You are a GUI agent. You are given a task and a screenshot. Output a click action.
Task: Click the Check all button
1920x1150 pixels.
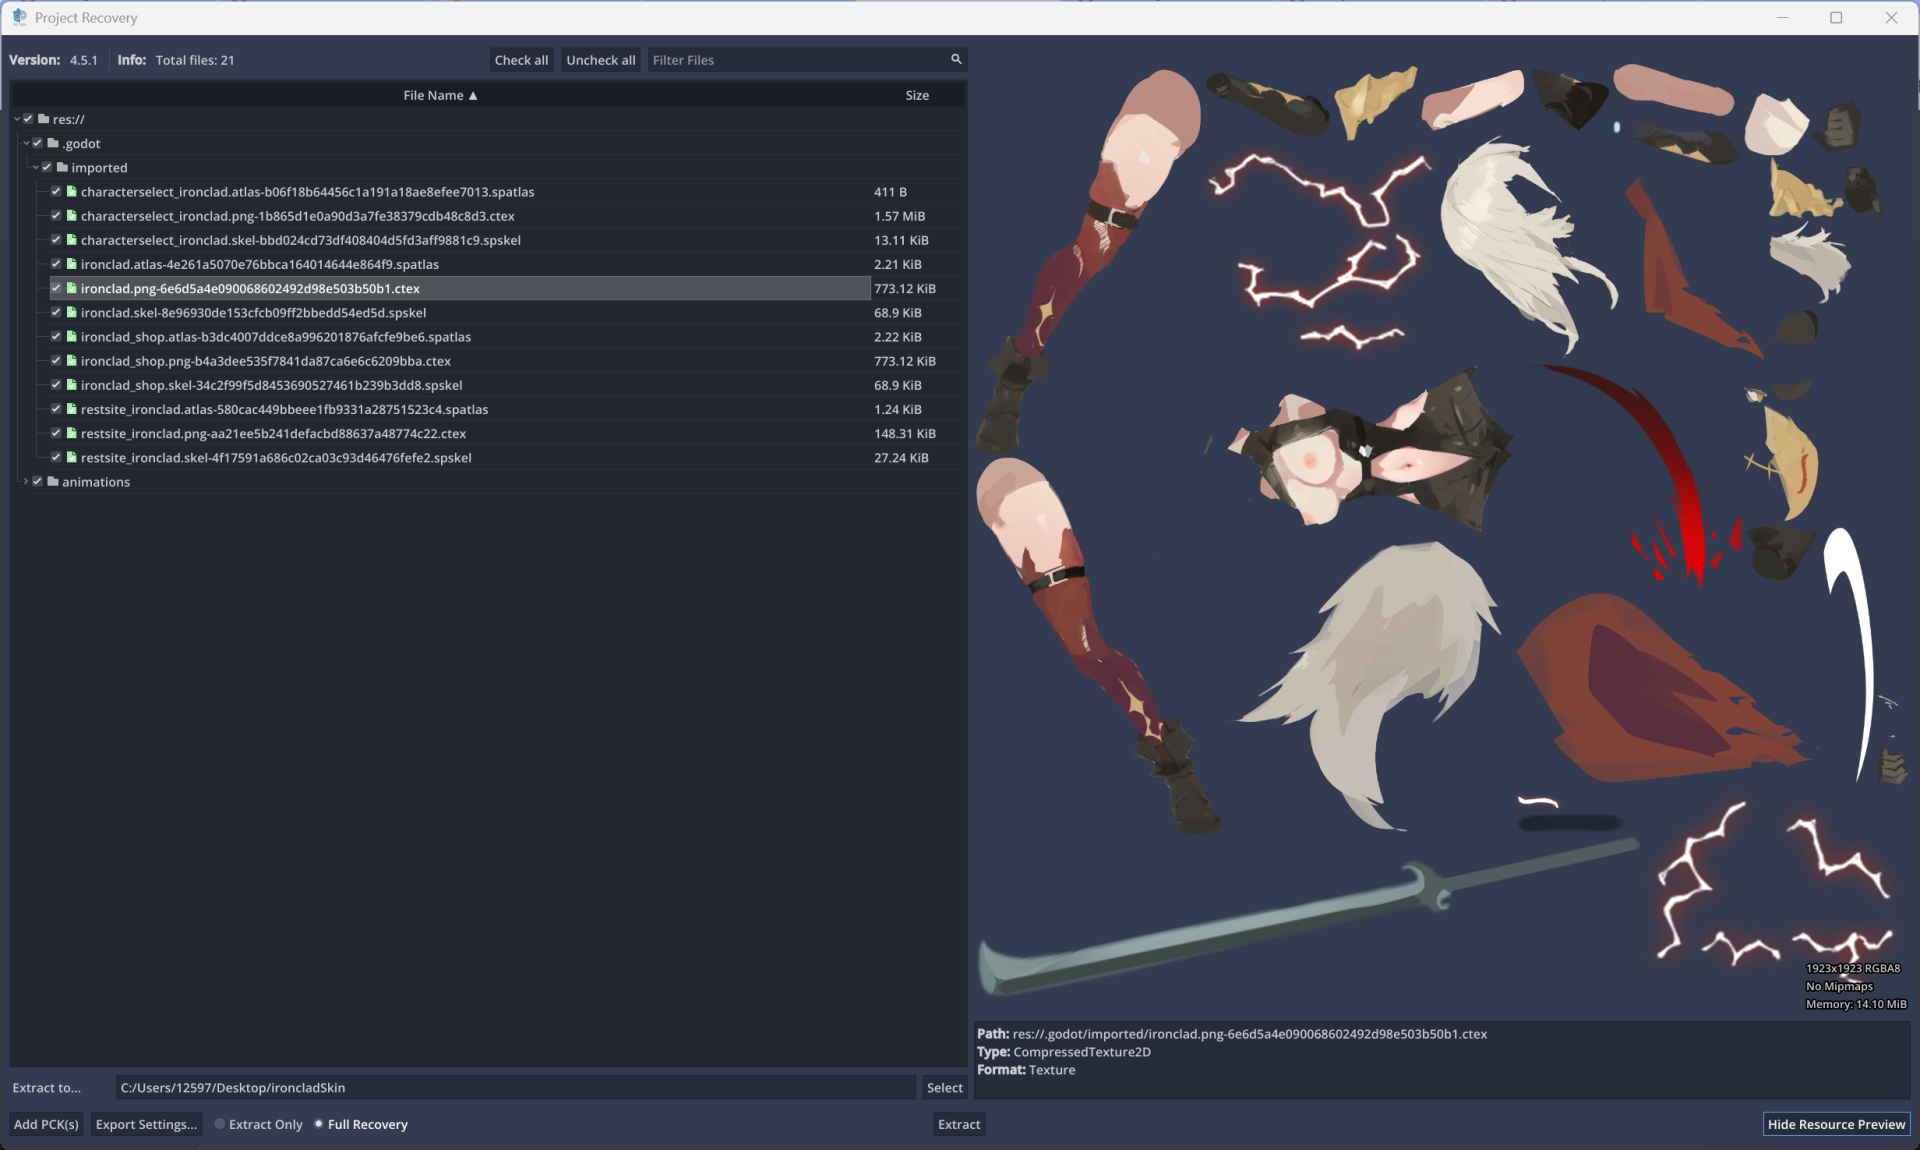pos(521,60)
